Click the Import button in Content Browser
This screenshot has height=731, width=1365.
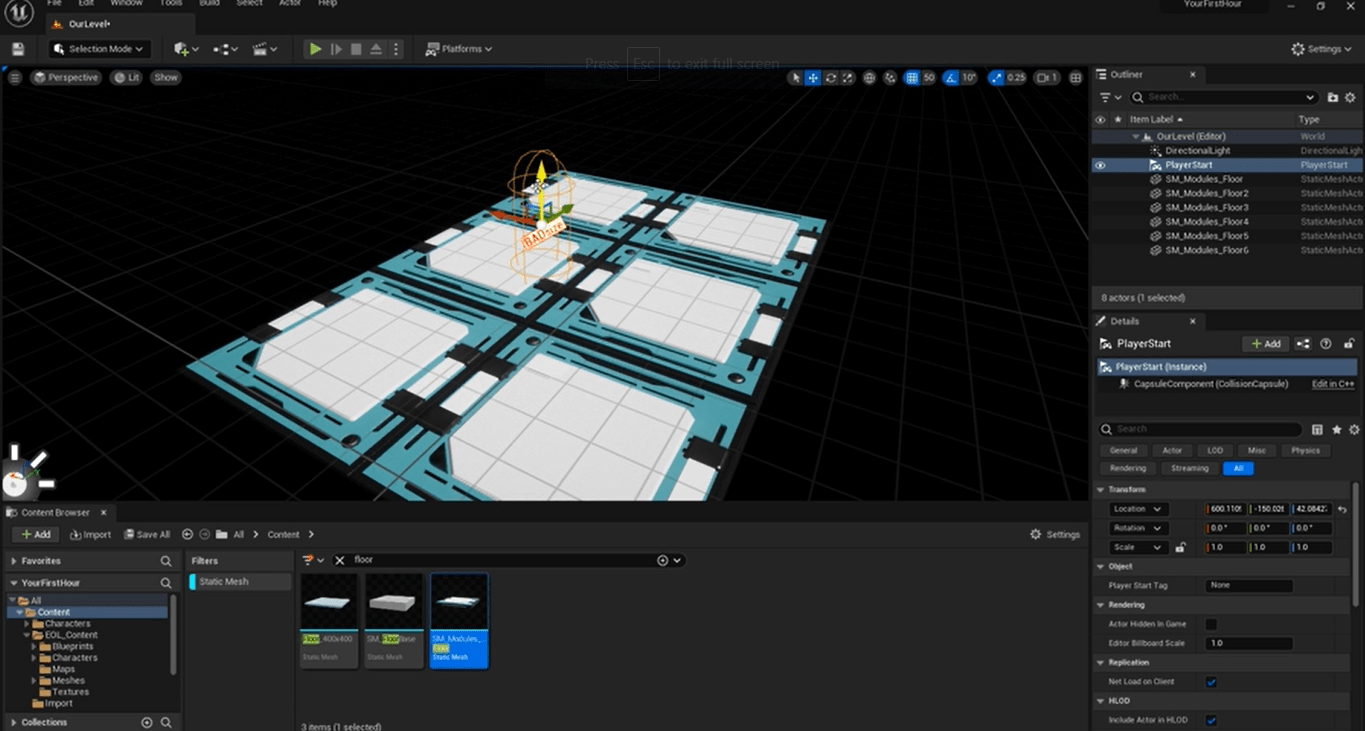point(90,535)
